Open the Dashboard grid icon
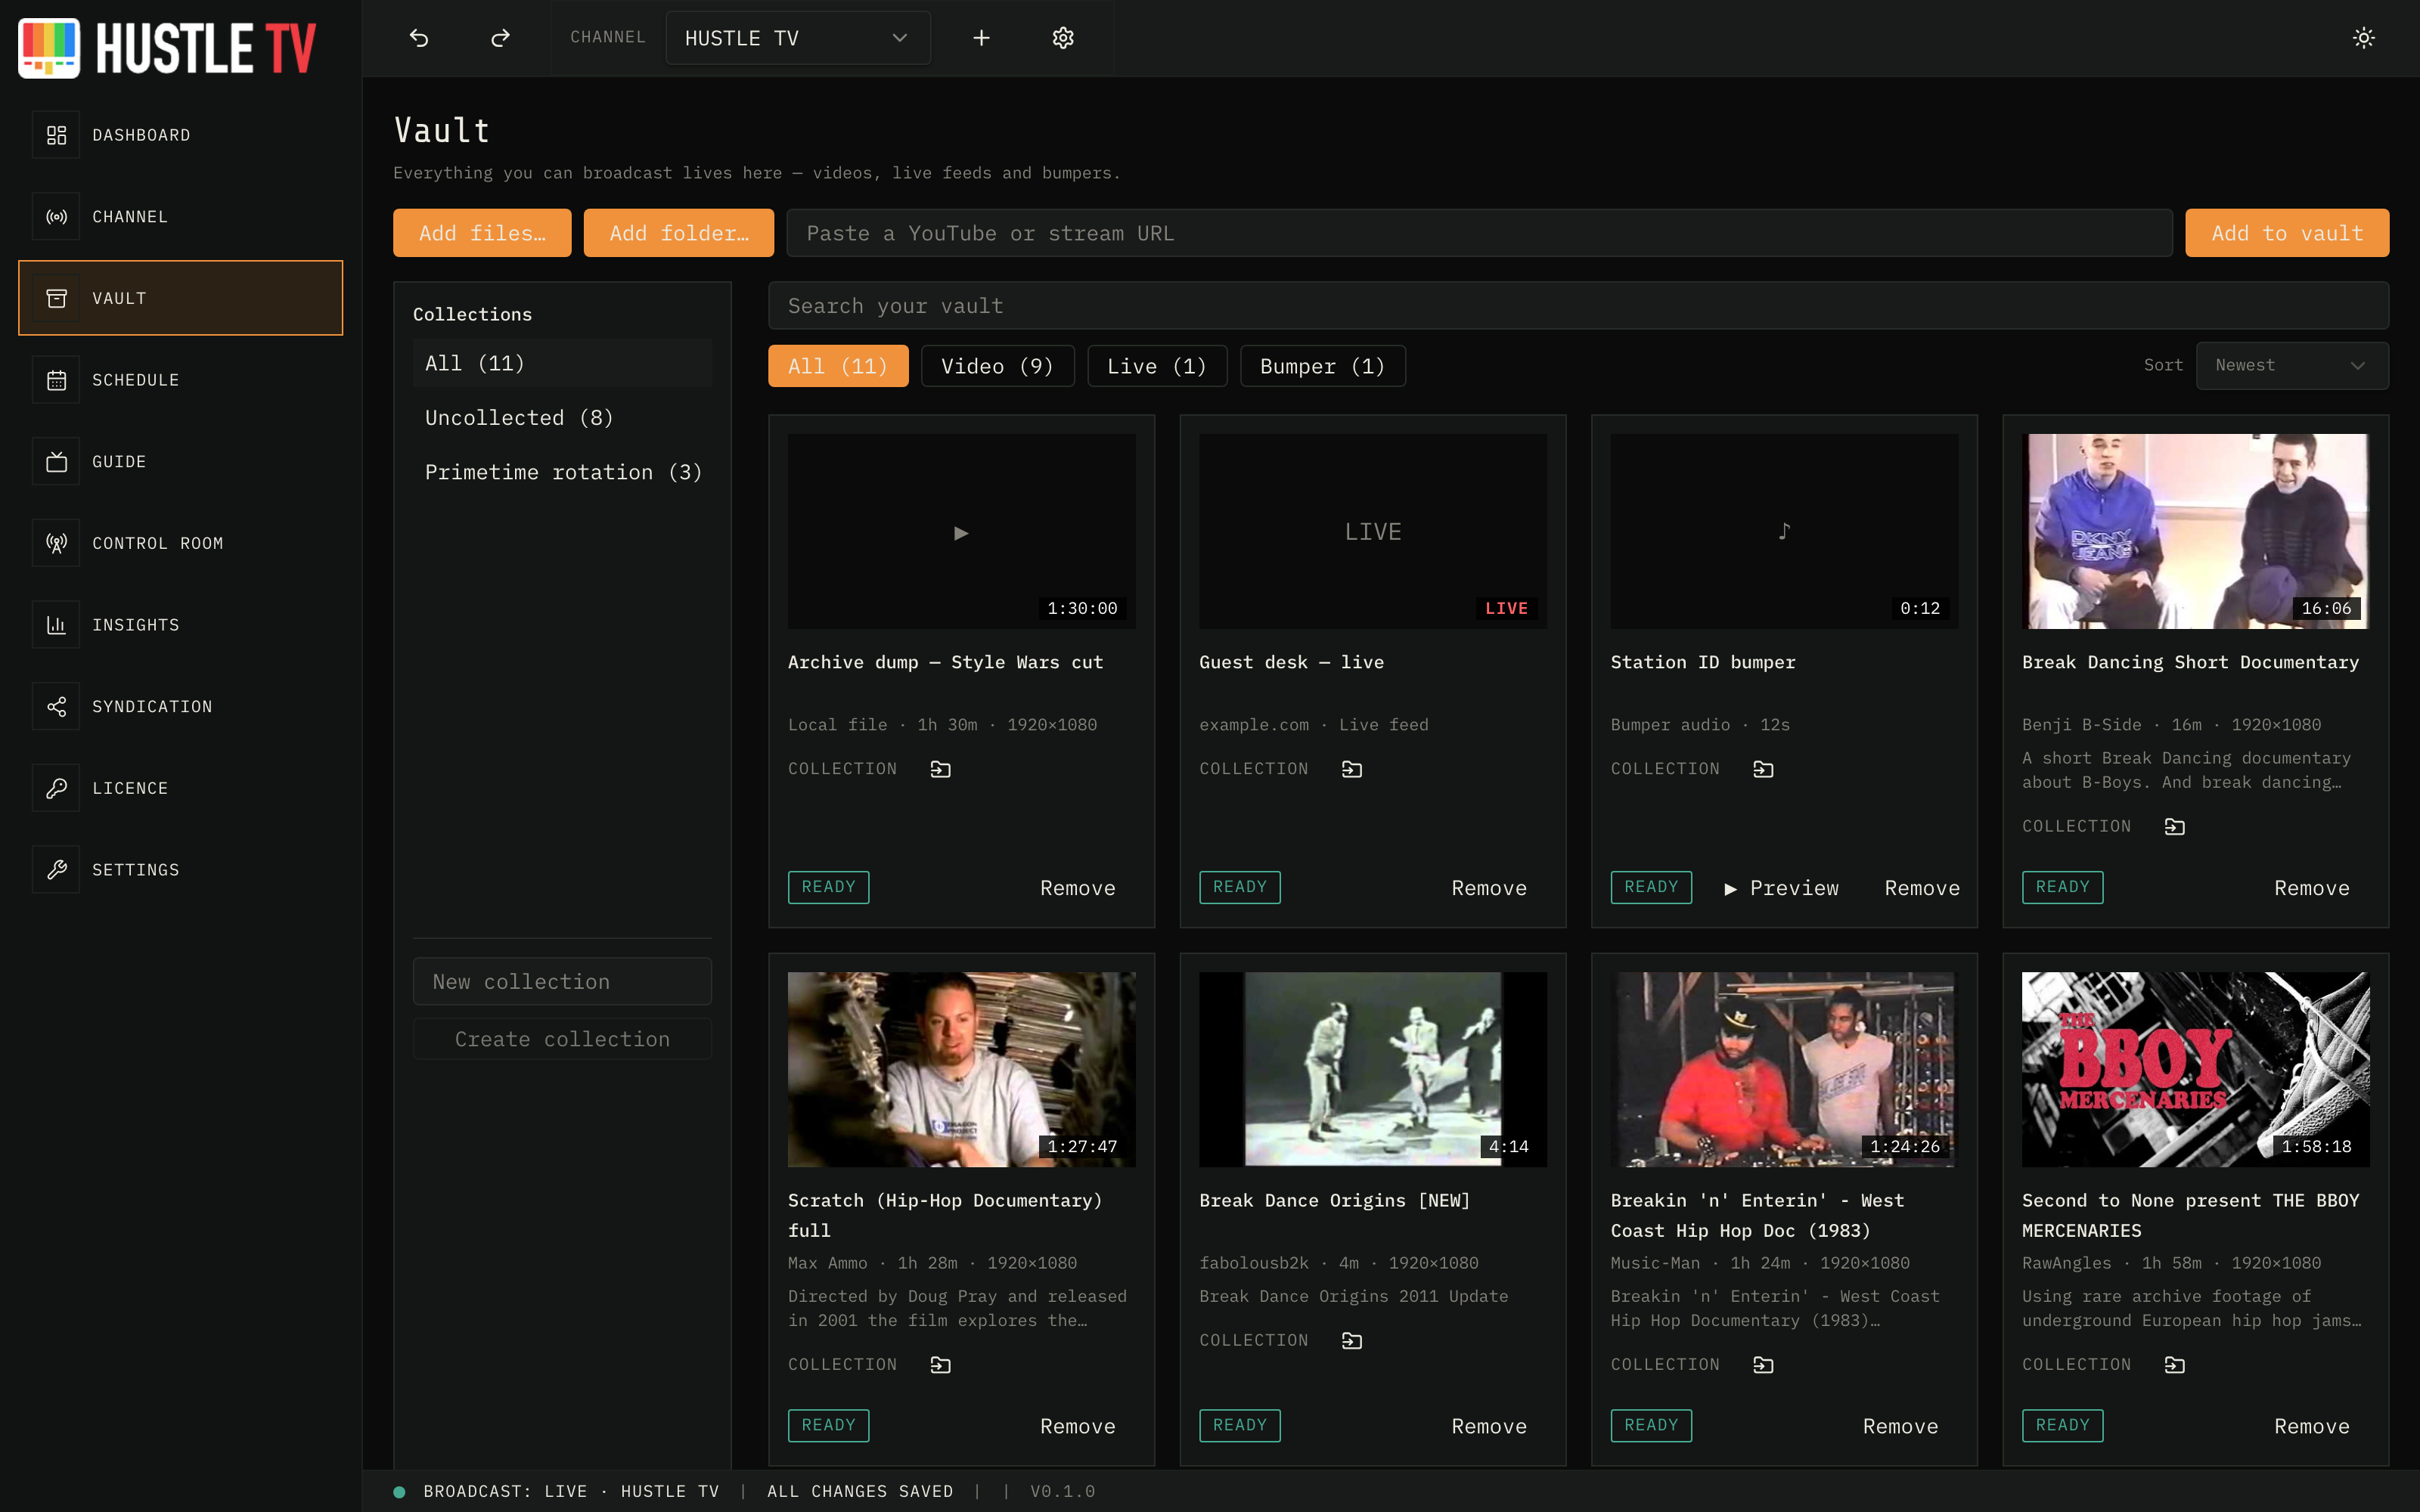 (x=56, y=135)
